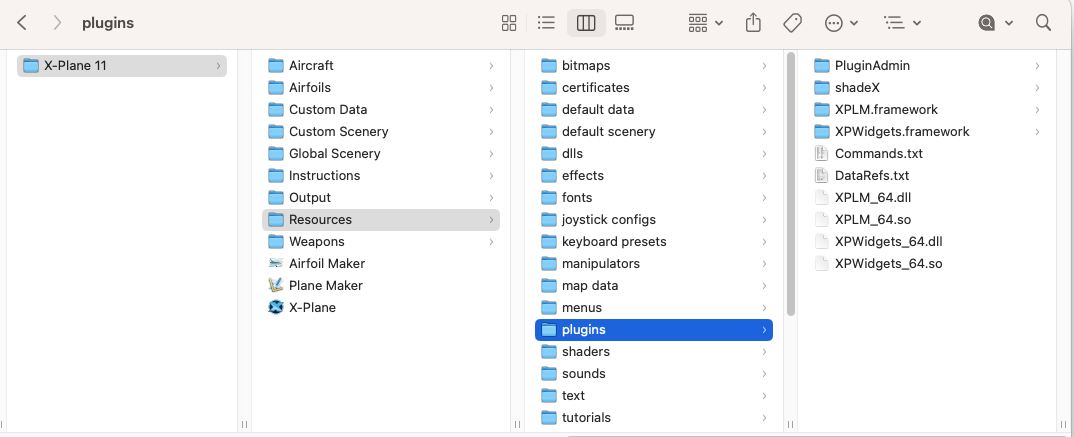Click the first column's resize handle
Screen dimensions: 1074x437
pos(245,425)
